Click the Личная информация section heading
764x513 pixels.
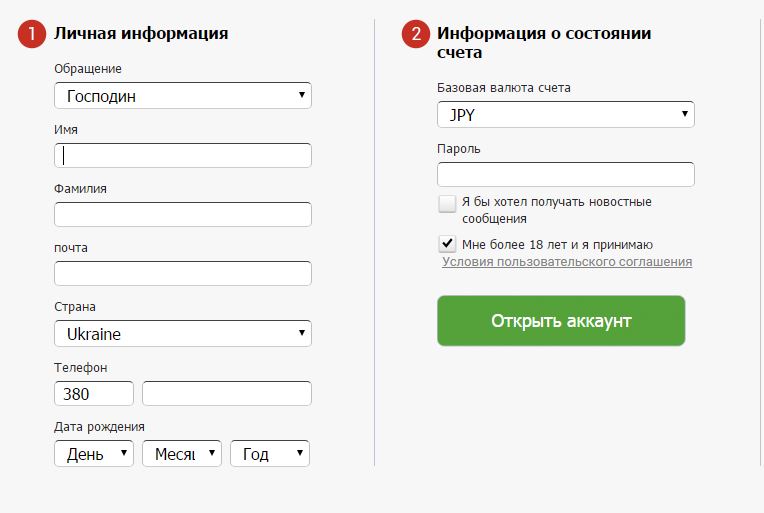(141, 34)
